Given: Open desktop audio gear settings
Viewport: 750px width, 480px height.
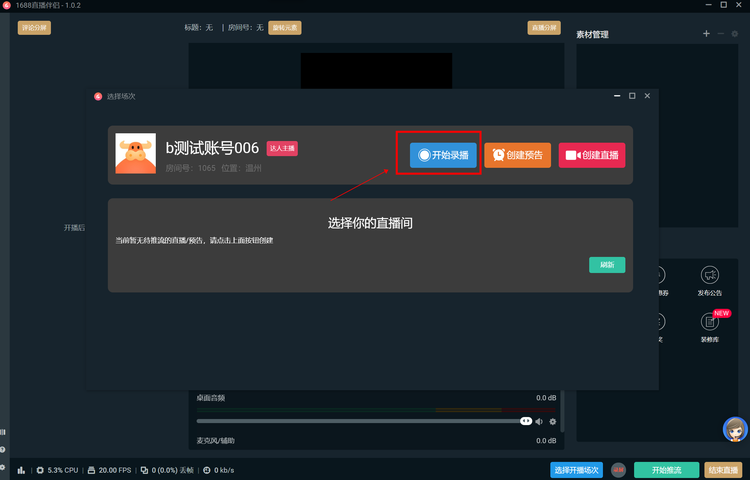Looking at the screenshot, I should [553, 422].
